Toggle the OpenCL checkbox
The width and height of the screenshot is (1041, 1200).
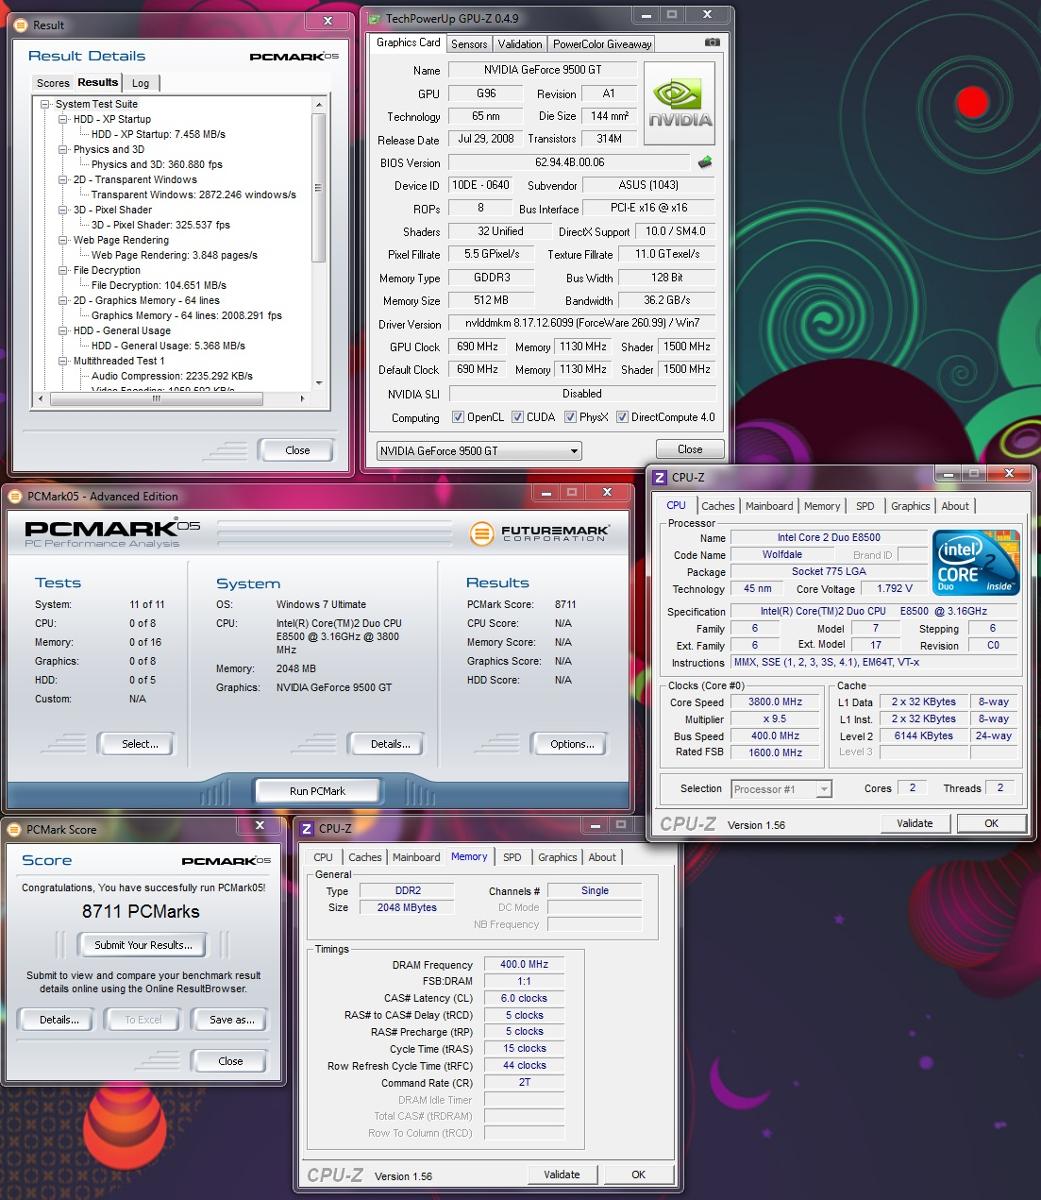coord(458,417)
